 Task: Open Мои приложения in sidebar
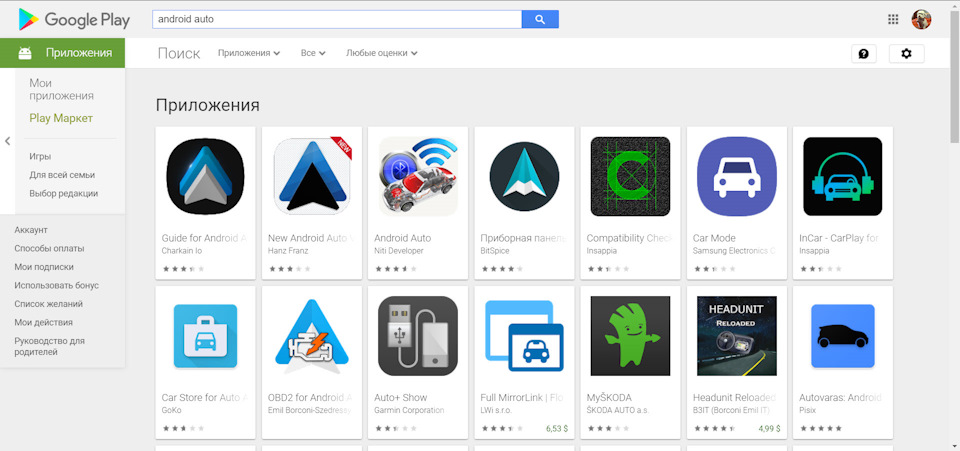[61, 89]
